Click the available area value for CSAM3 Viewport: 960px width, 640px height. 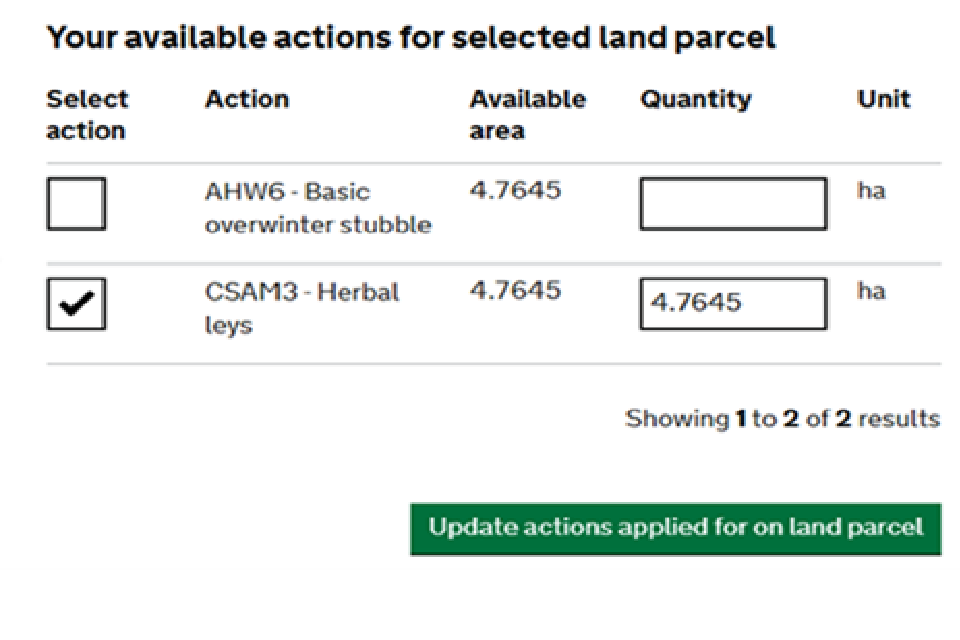515,291
